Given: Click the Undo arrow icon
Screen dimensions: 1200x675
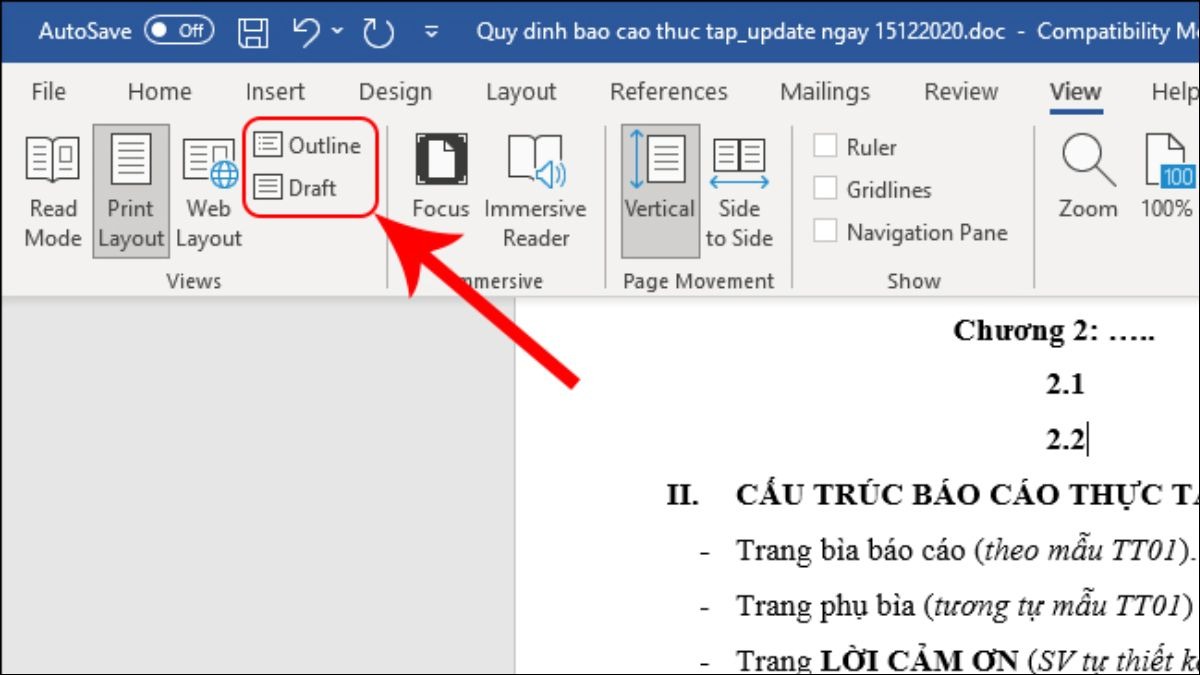Looking at the screenshot, I should (x=307, y=31).
